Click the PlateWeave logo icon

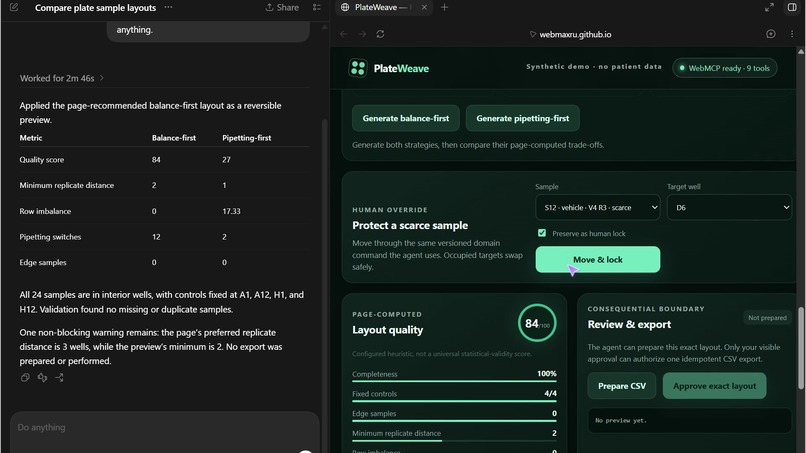click(x=358, y=68)
